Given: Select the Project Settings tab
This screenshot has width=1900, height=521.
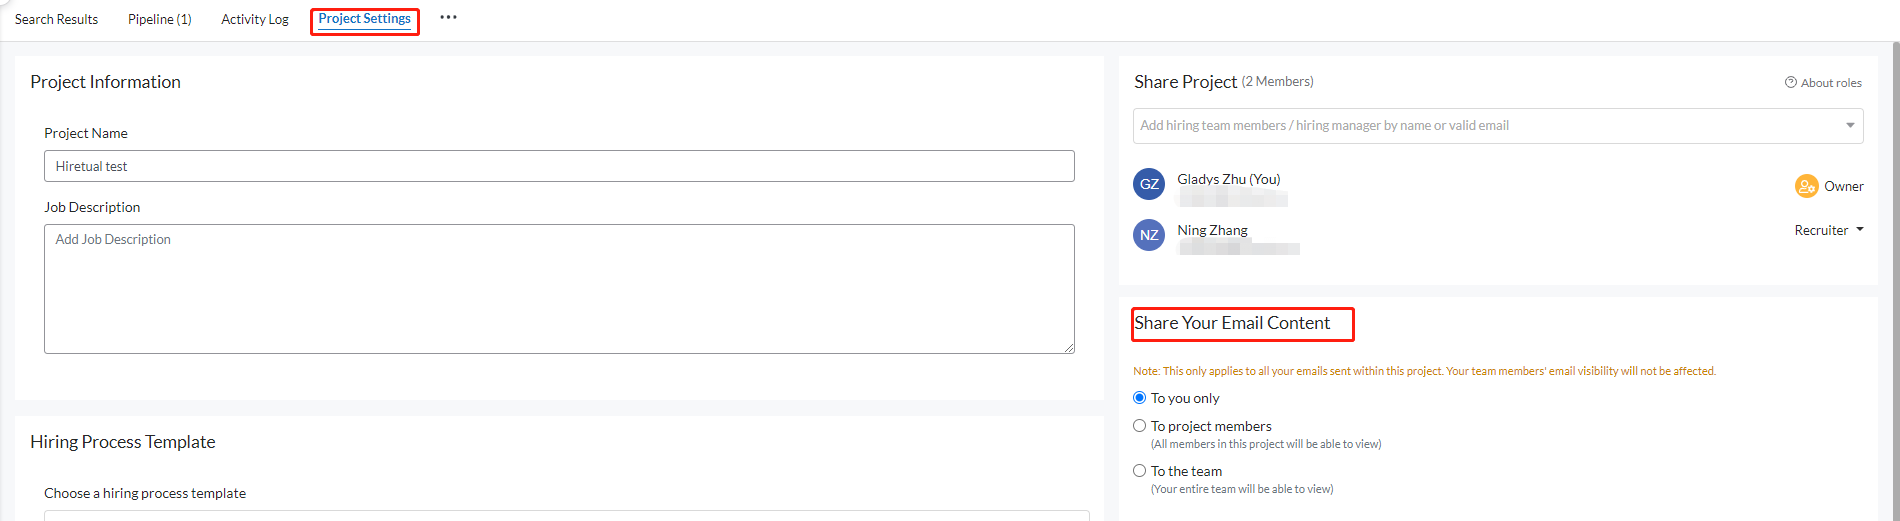Looking at the screenshot, I should tap(364, 19).
